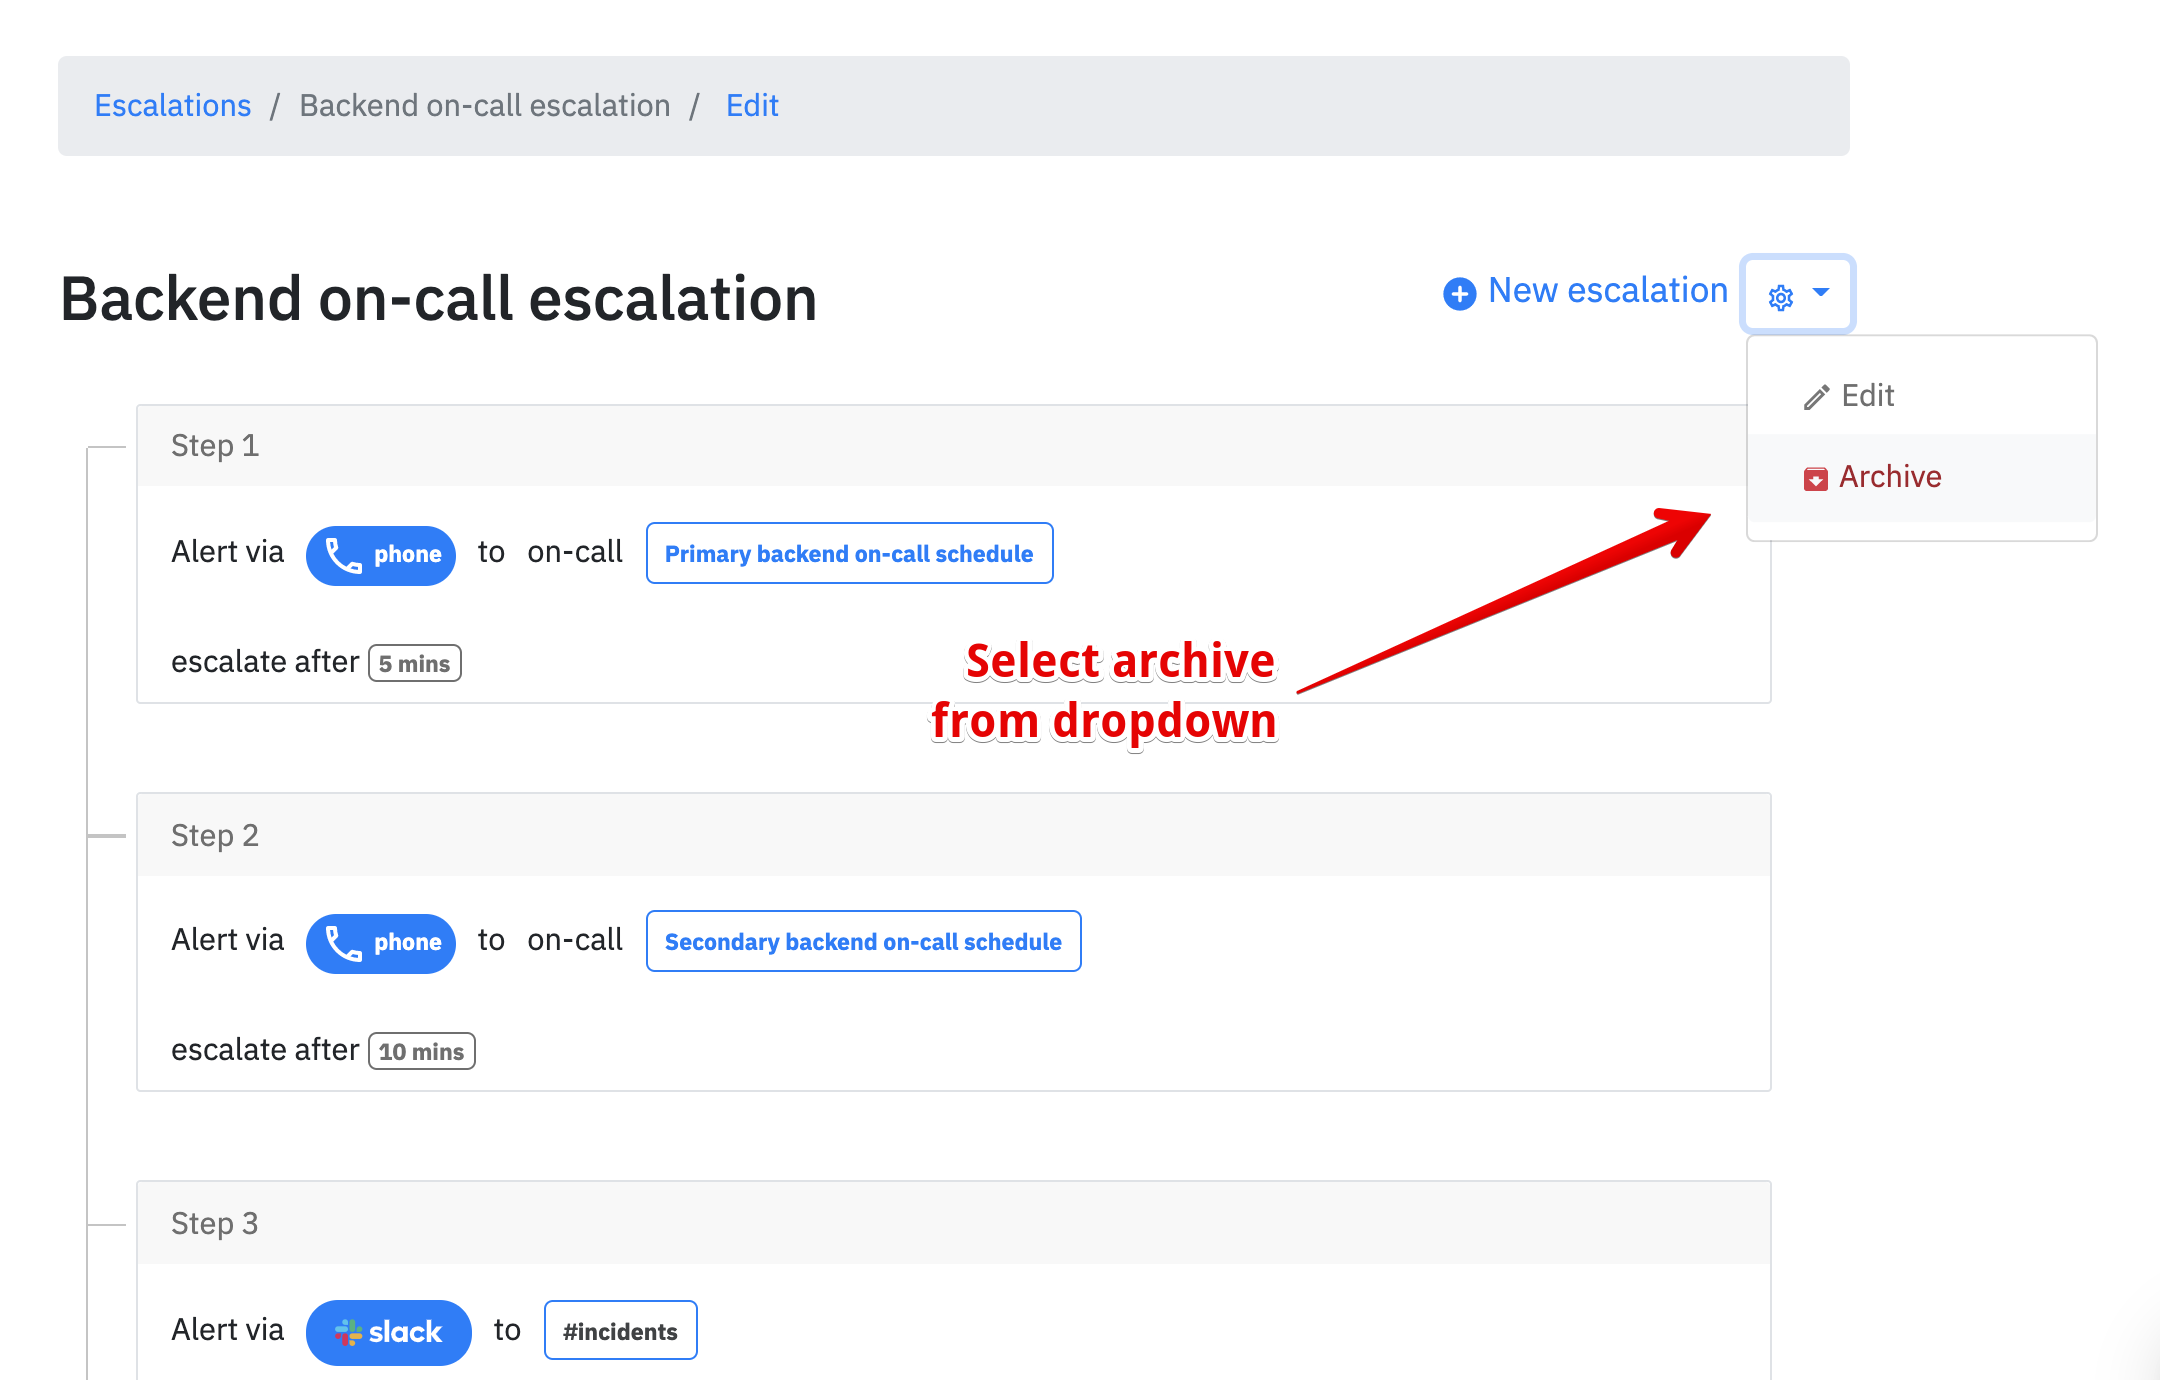Viewport: 2160px width, 1380px height.
Task: Click the #incidents channel tag
Action: pos(620,1331)
